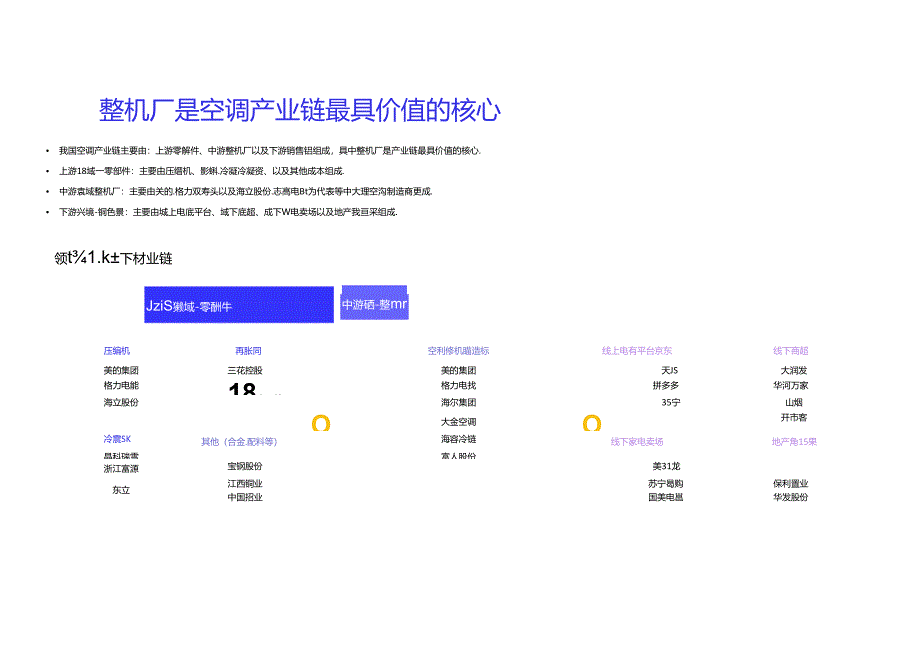Viewport: 920px width, 651px height.
Task: Click the orange ring icon above 线下家电卖场
Action: tap(590, 423)
